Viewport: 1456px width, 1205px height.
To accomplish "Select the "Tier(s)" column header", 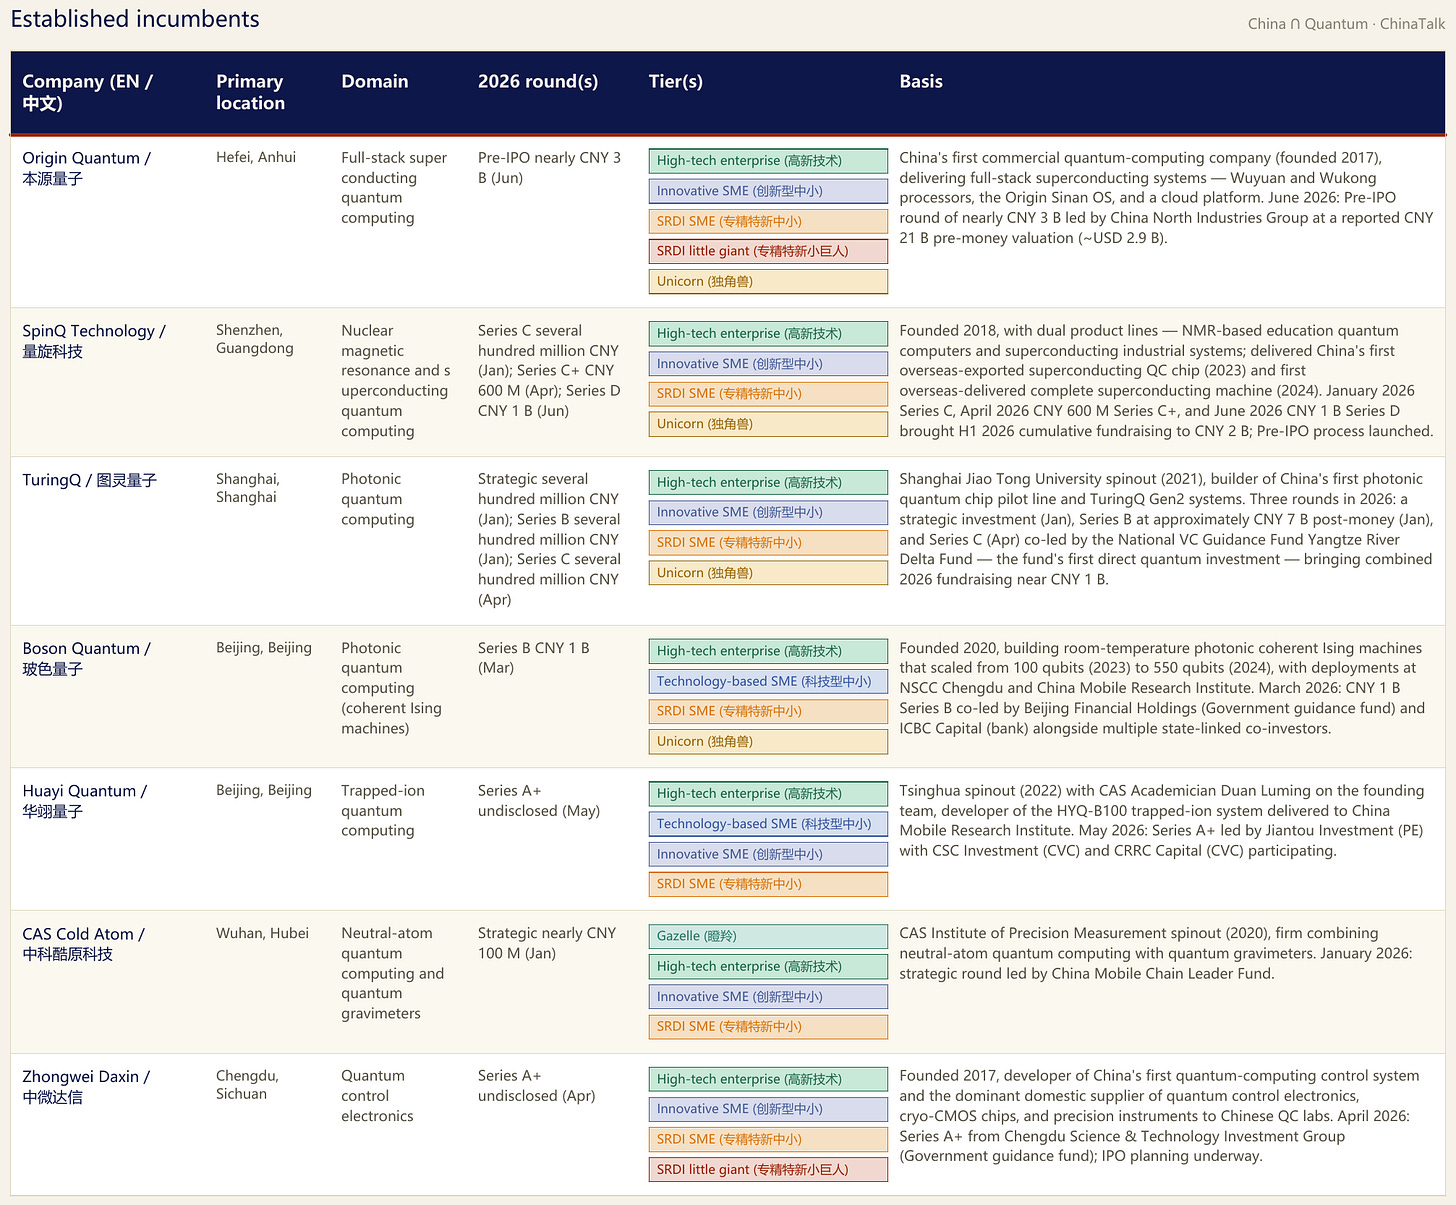I will (676, 82).
